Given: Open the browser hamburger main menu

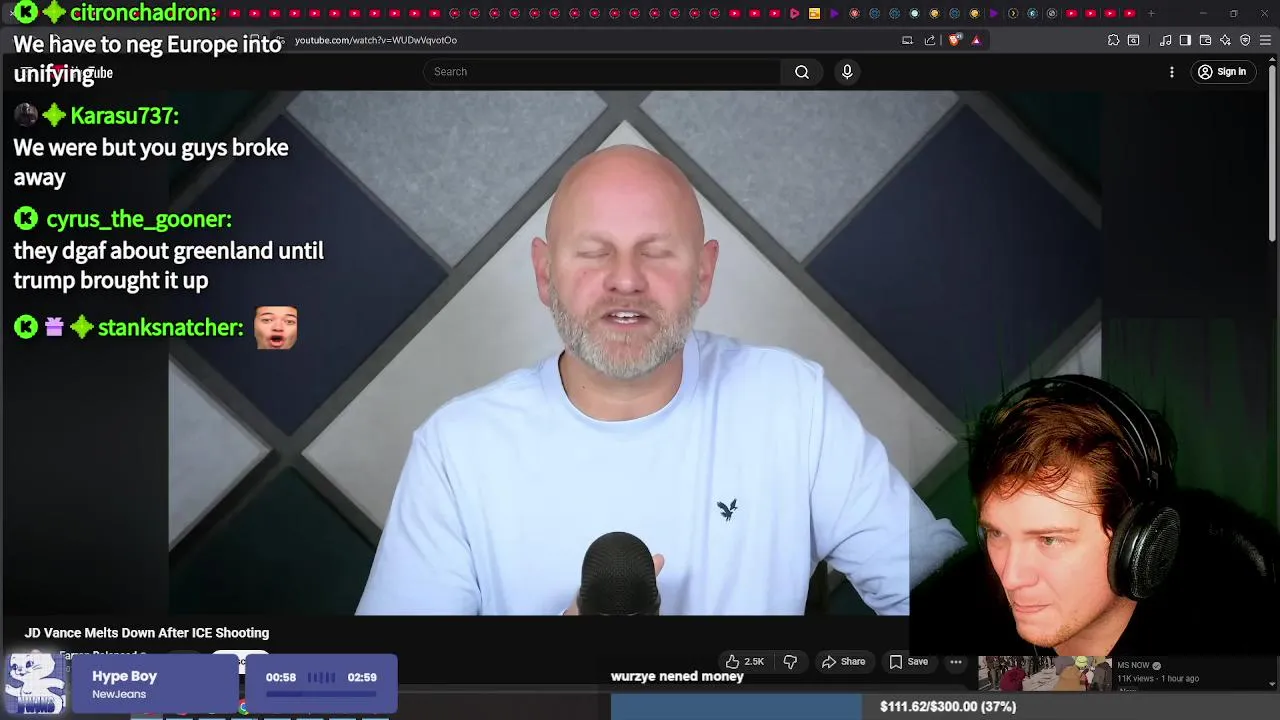Looking at the screenshot, I should (1265, 40).
